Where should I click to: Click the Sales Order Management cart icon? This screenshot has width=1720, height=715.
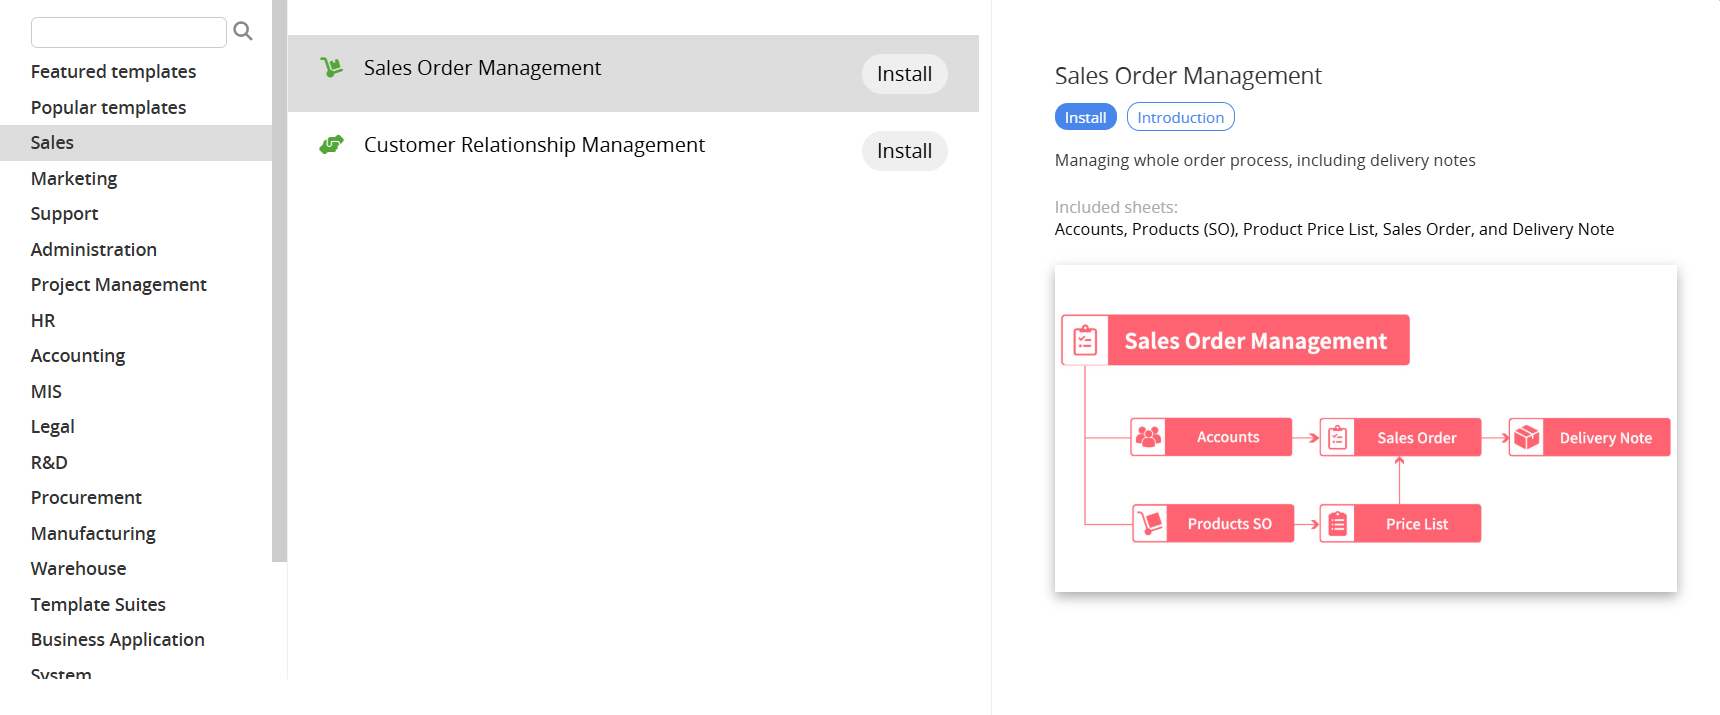coord(331,68)
